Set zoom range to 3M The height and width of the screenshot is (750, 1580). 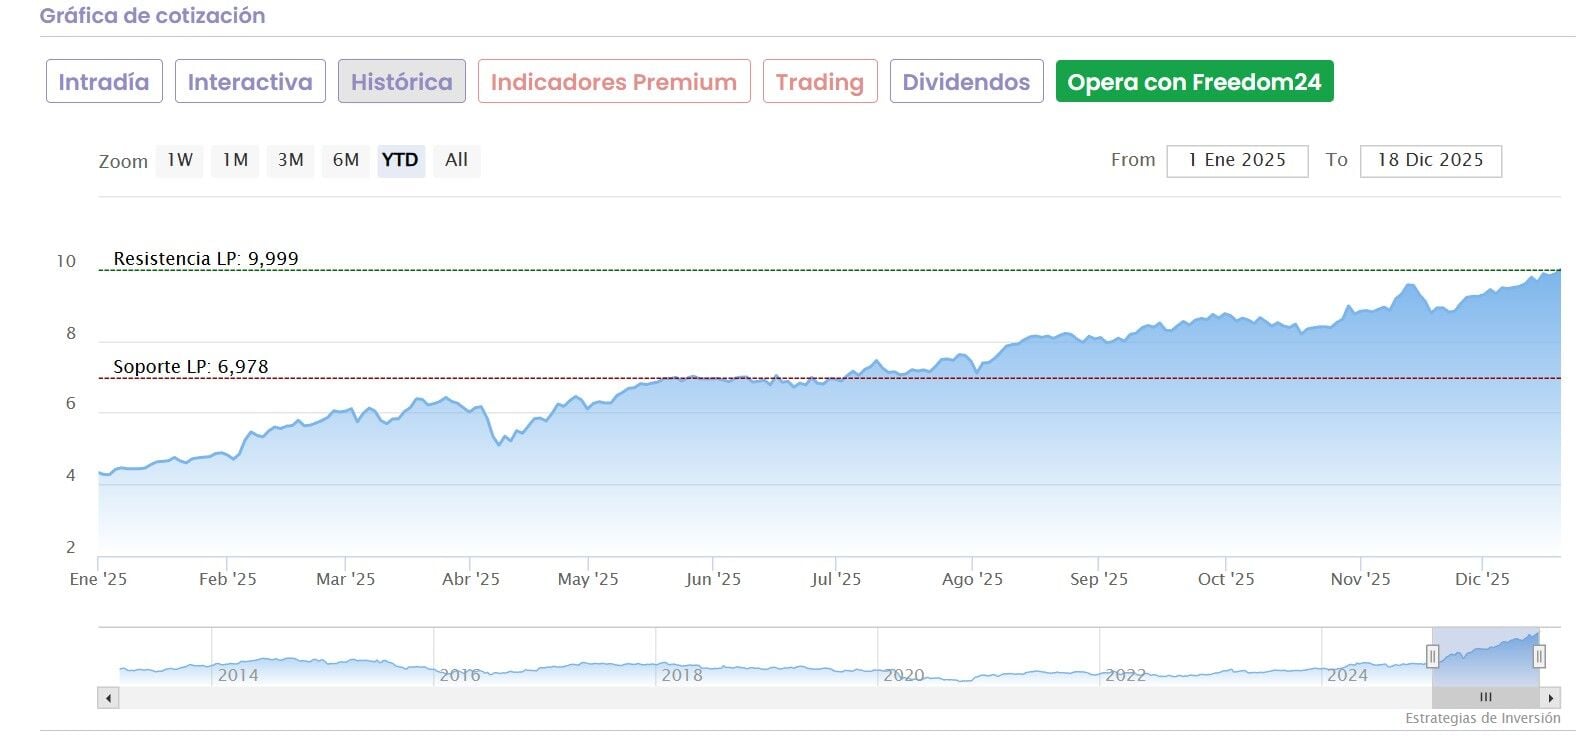point(290,160)
